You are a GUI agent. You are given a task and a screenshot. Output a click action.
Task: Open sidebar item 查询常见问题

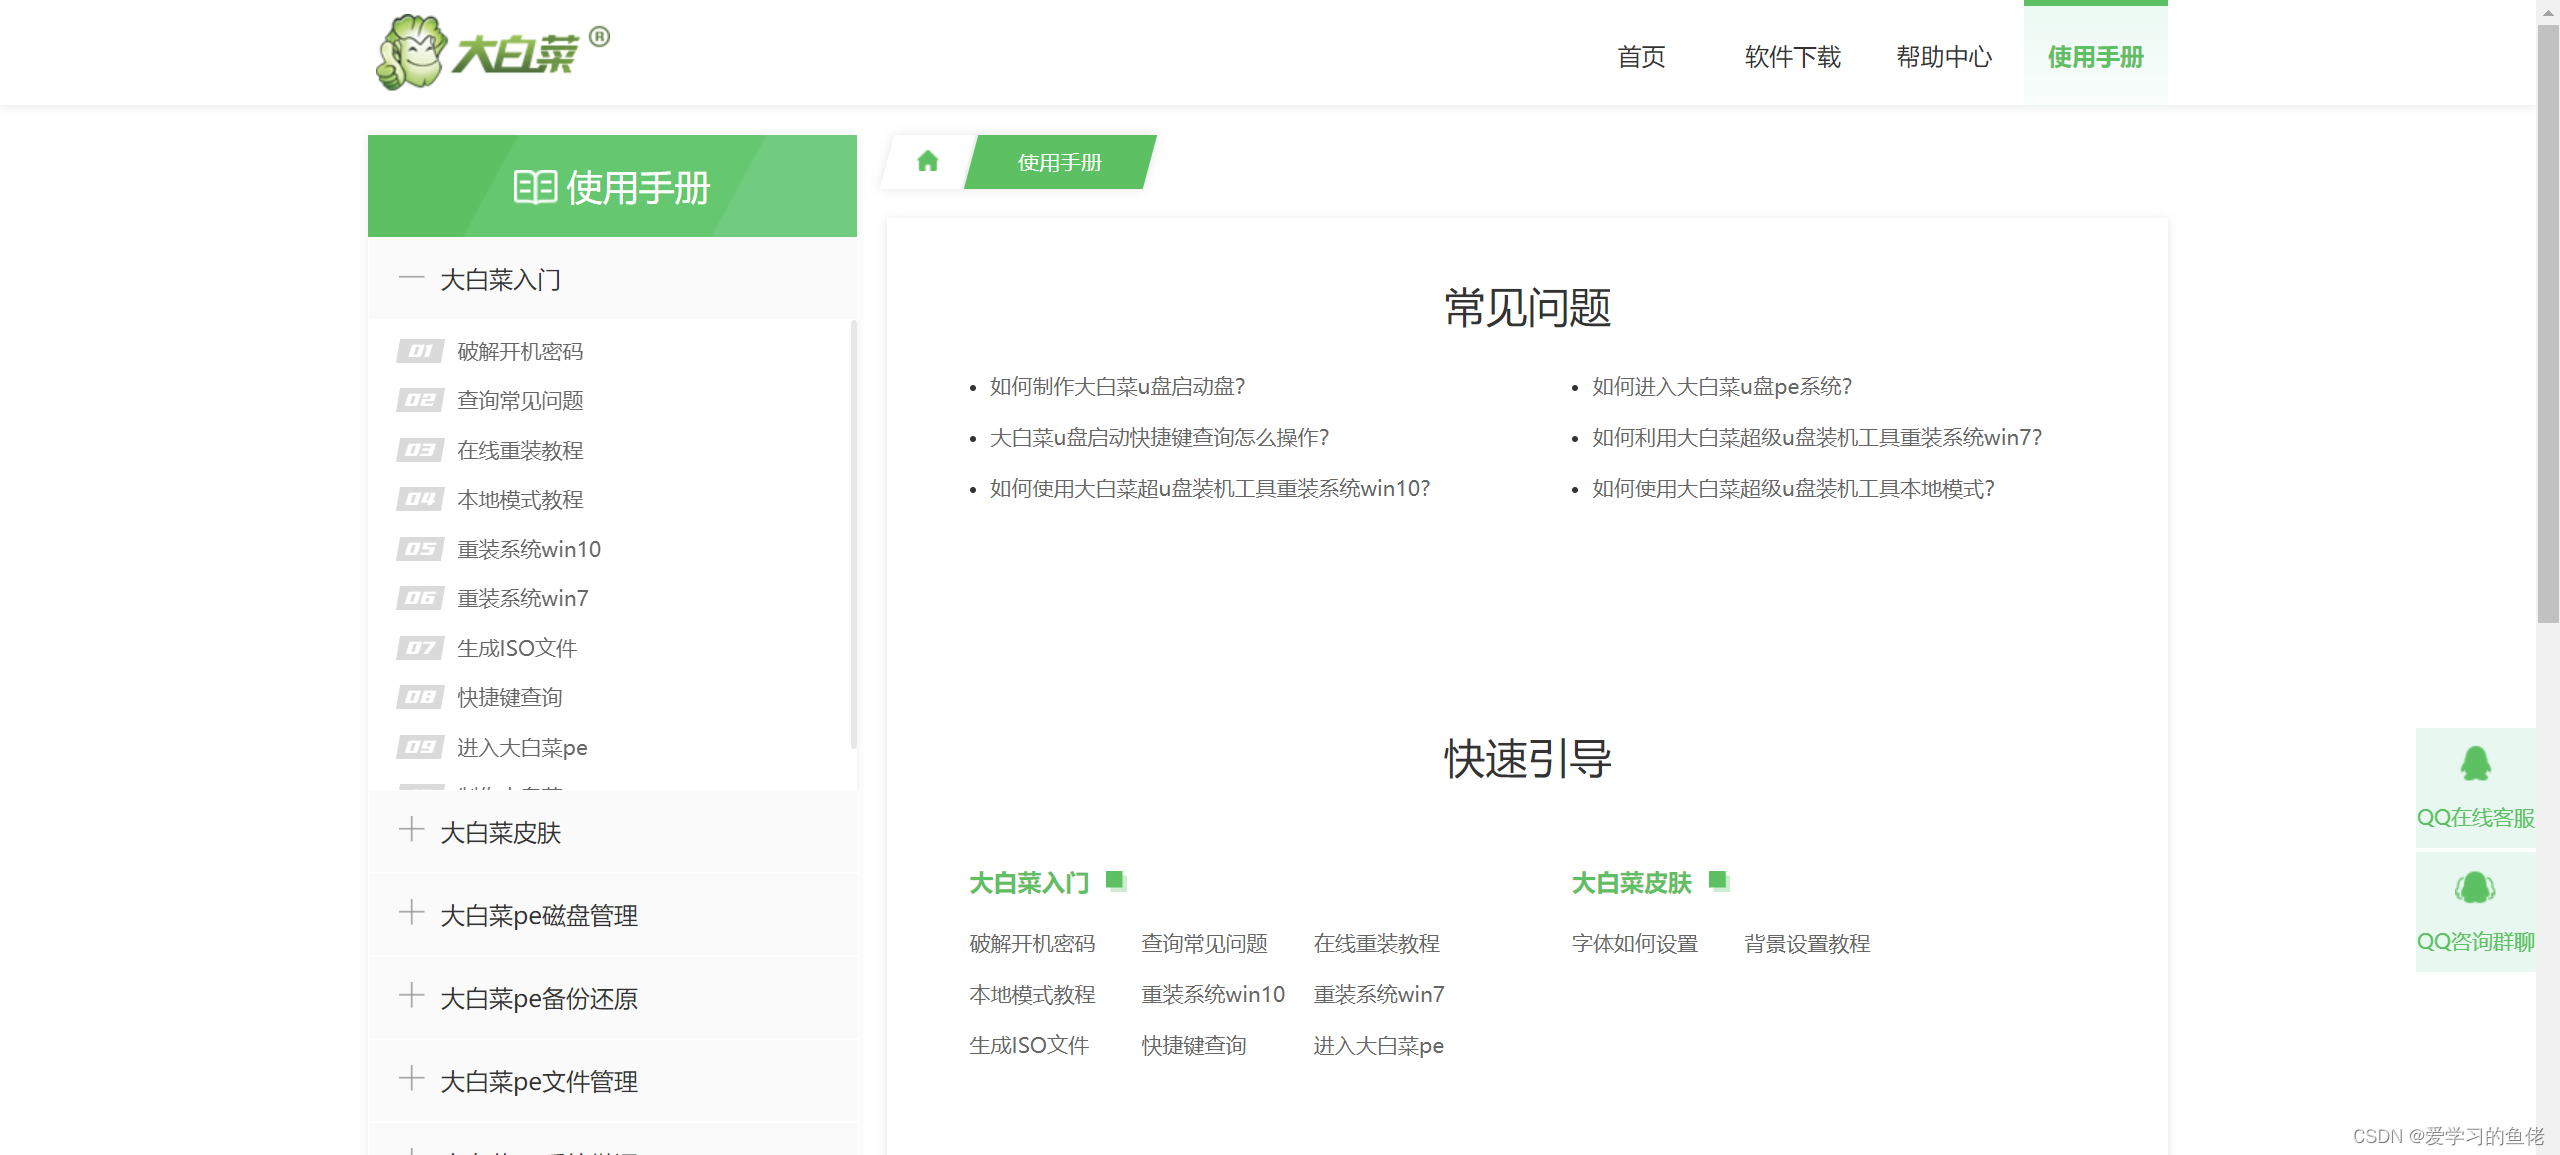point(520,400)
